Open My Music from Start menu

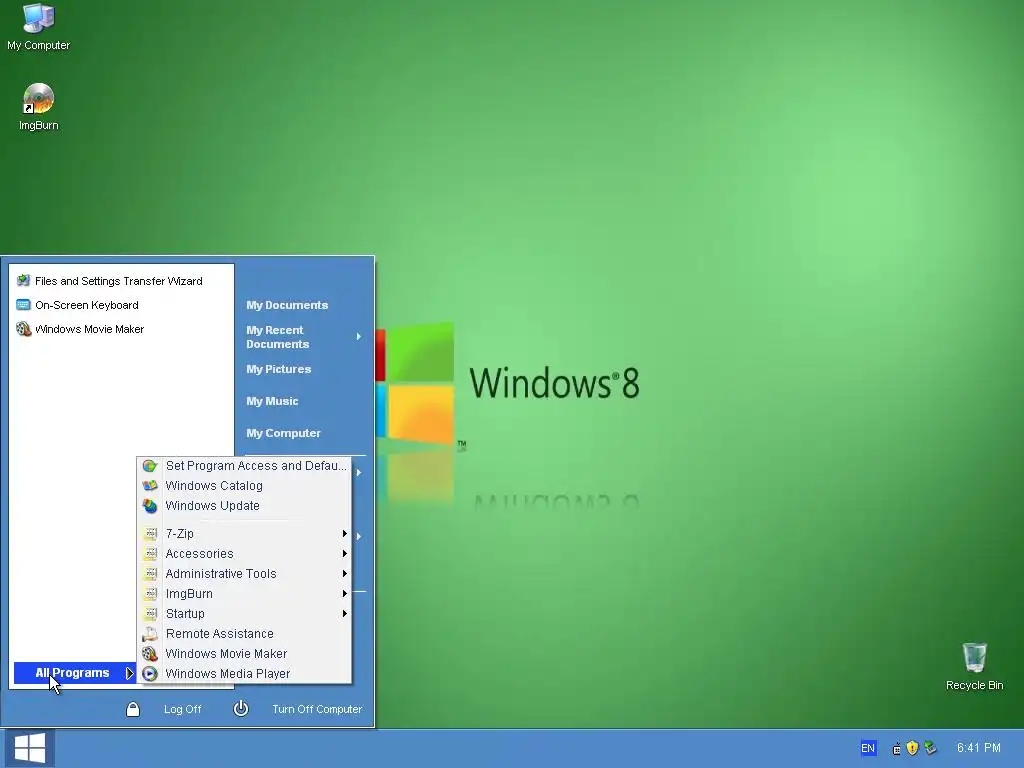coord(272,401)
